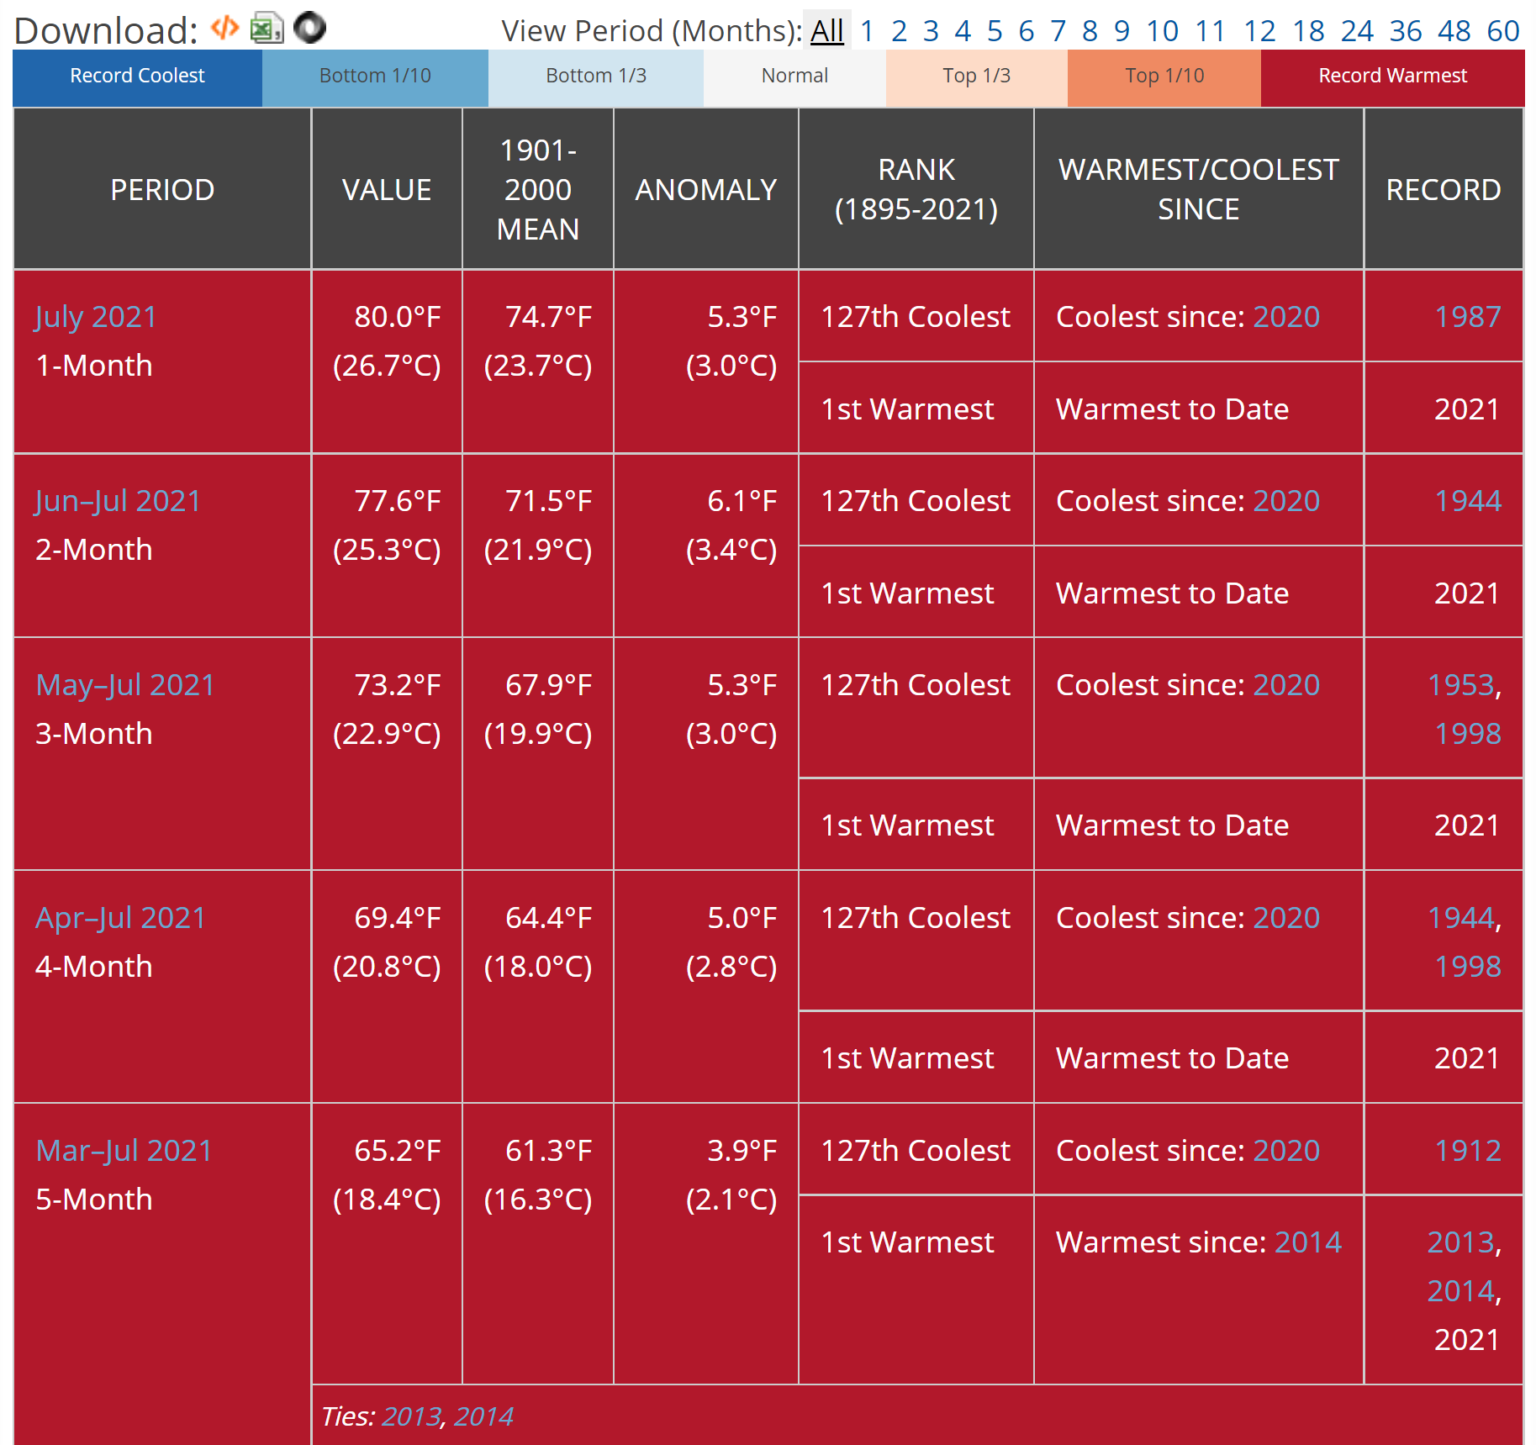Select the Record Warmest filter
The image size is (1536, 1445).
click(x=1391, y=76)
